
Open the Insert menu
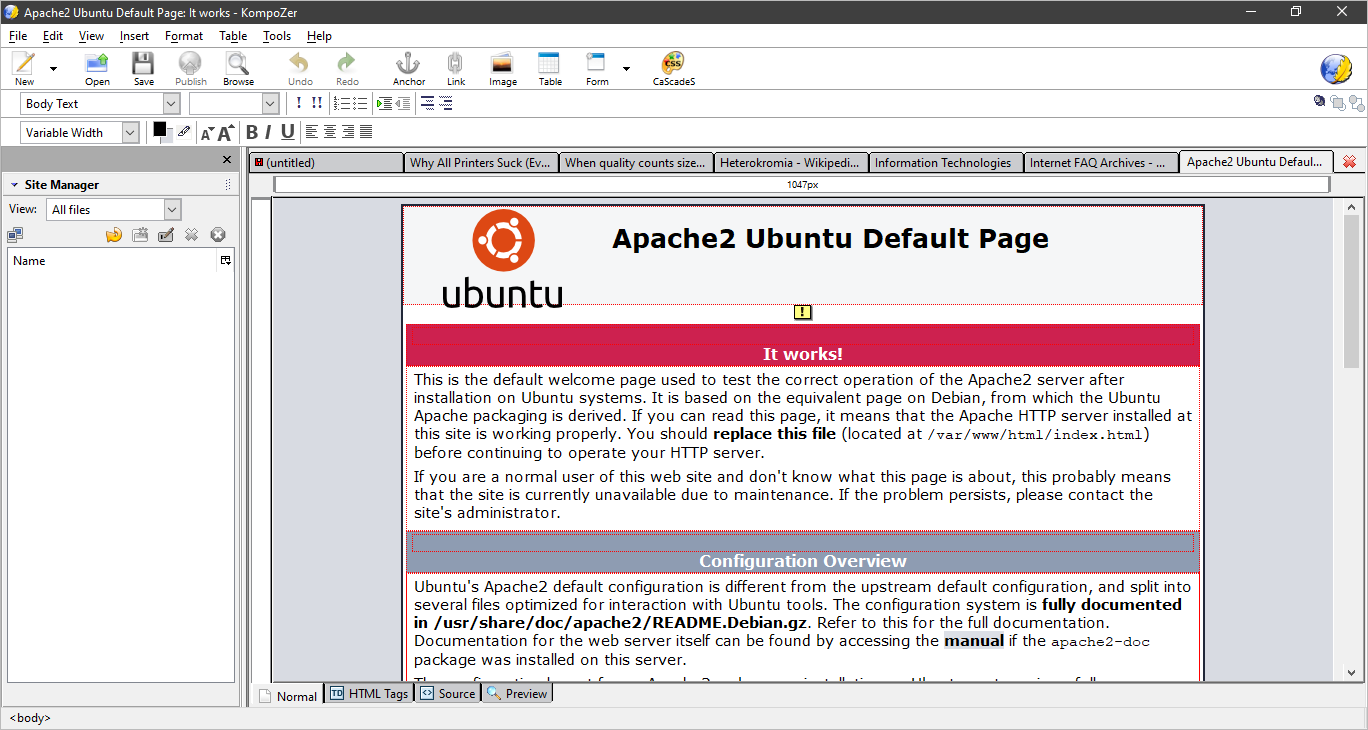[134, 36]
